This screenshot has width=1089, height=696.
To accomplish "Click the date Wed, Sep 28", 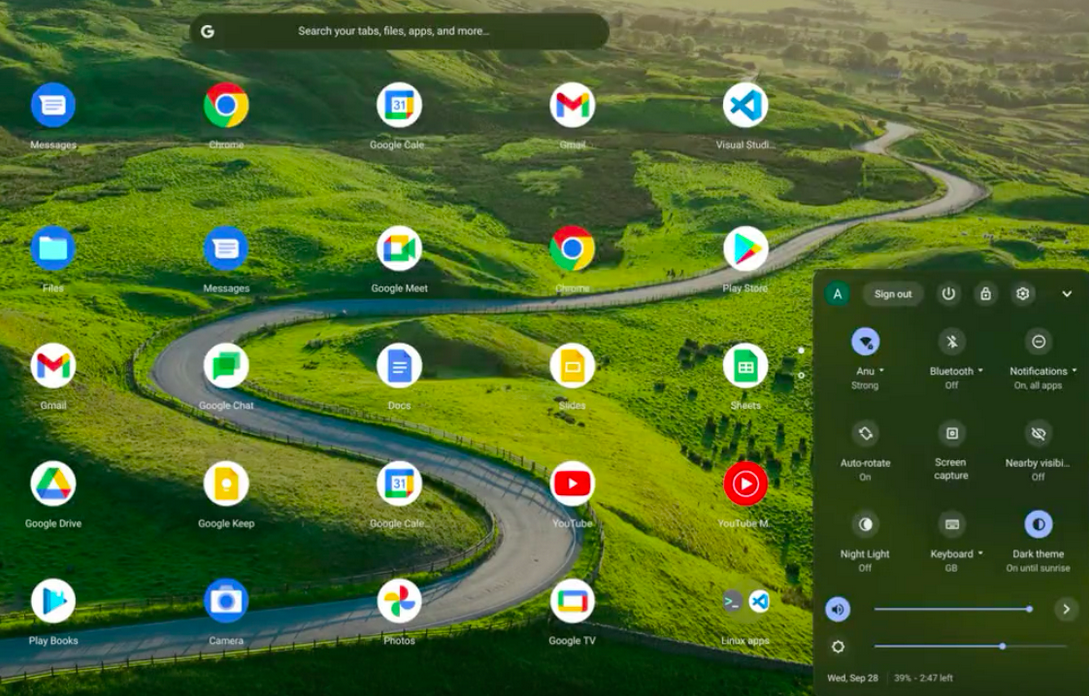I will [x=852, y=678].
